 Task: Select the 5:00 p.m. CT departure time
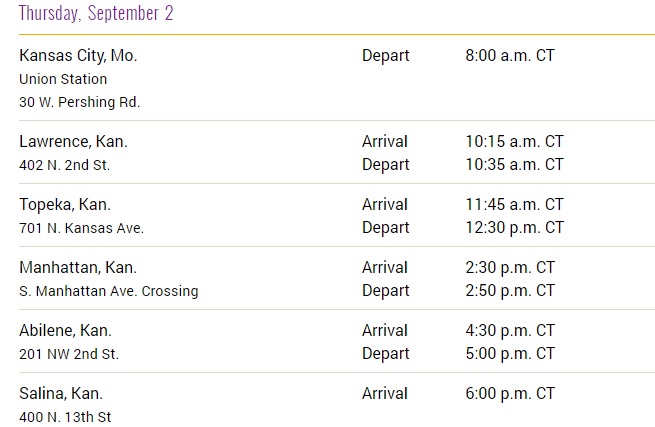click(510, 354)
